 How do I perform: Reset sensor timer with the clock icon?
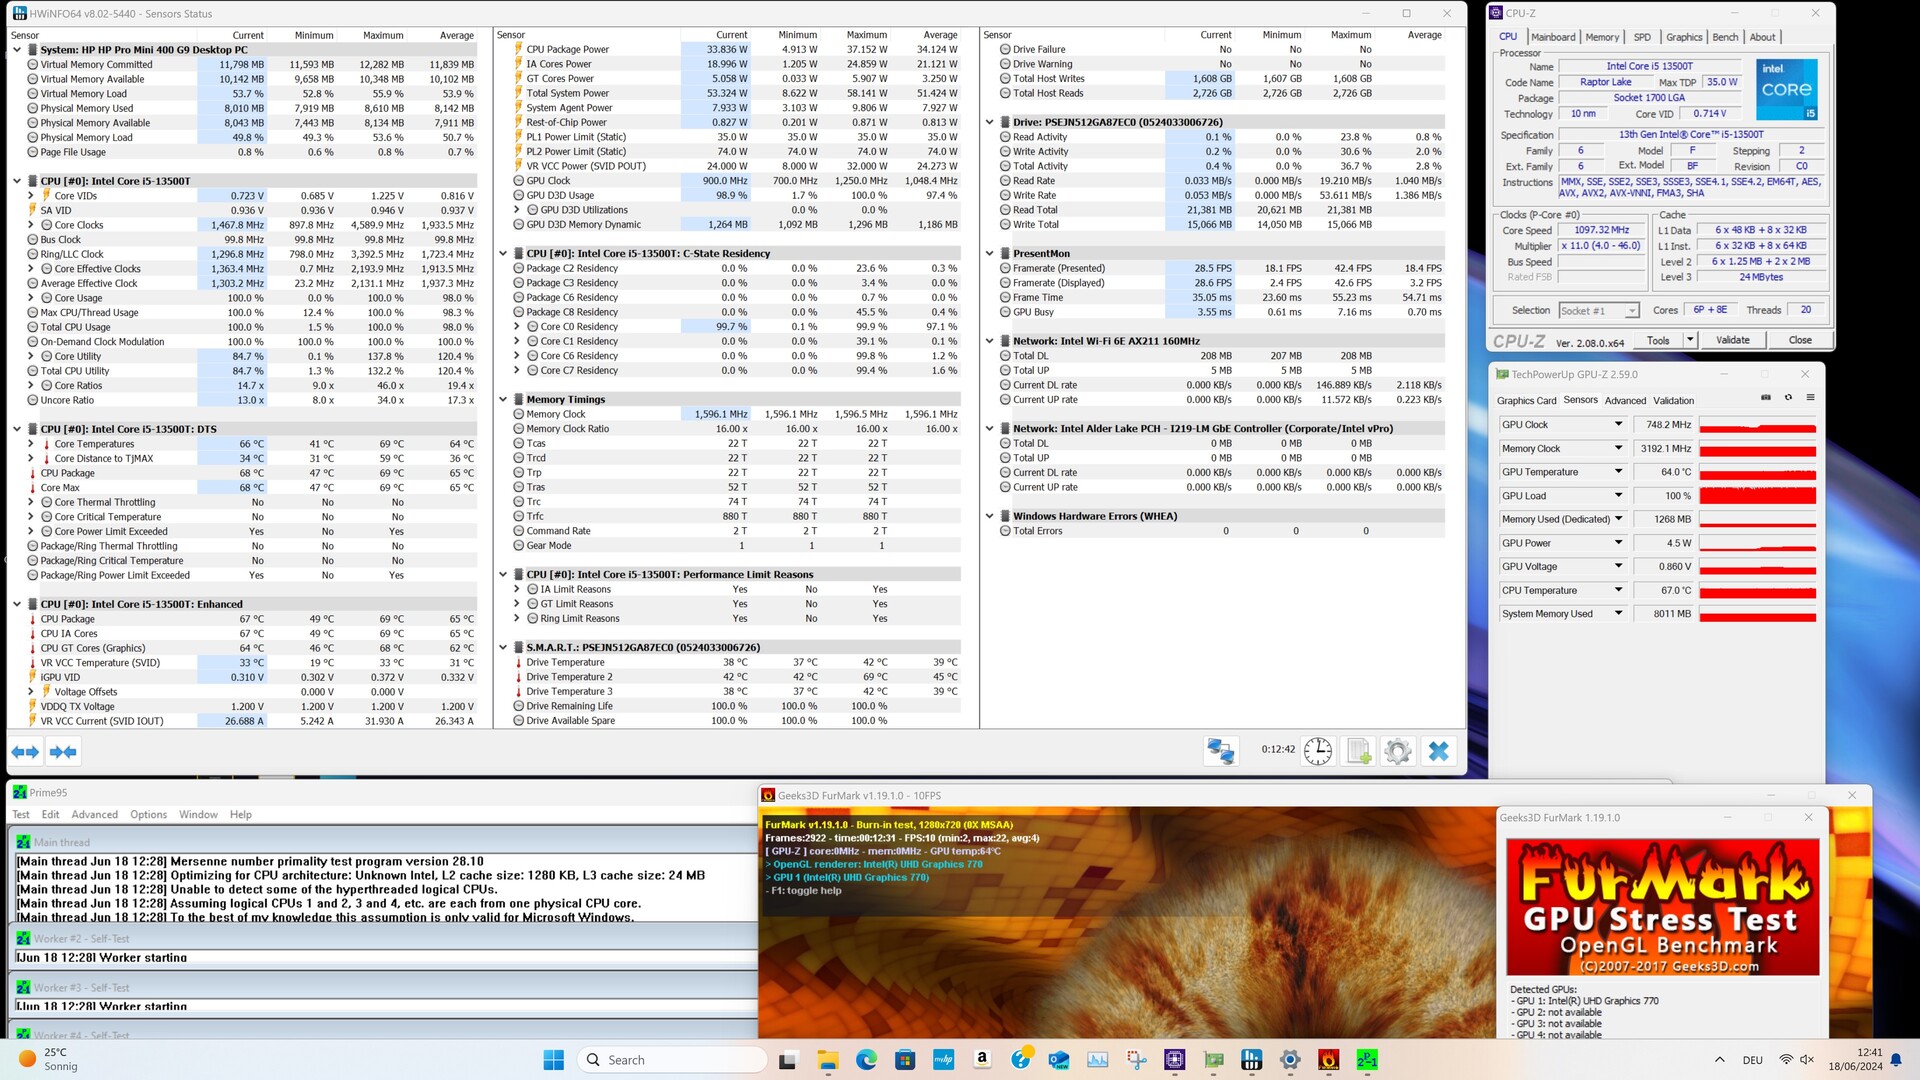(1317, 751)
